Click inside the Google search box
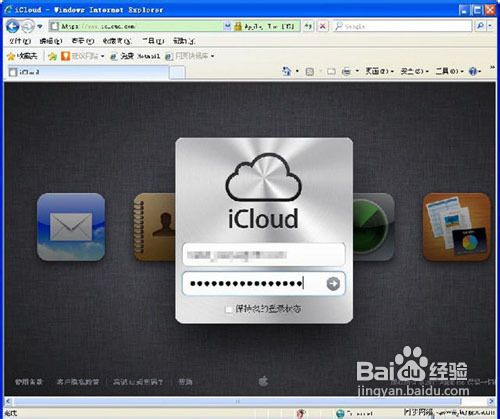The image size is (500, 419). click(403, 26)
